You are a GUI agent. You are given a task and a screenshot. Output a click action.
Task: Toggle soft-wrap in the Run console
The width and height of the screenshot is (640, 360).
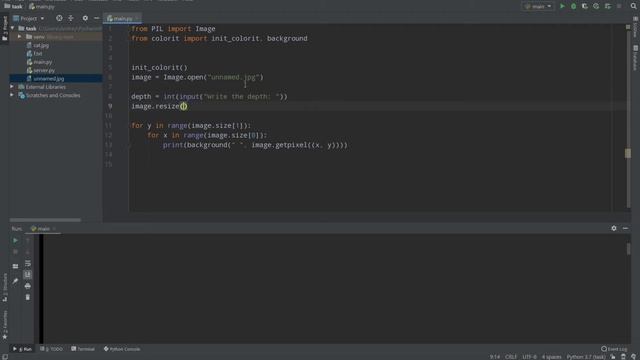click(x=28, y=263)
